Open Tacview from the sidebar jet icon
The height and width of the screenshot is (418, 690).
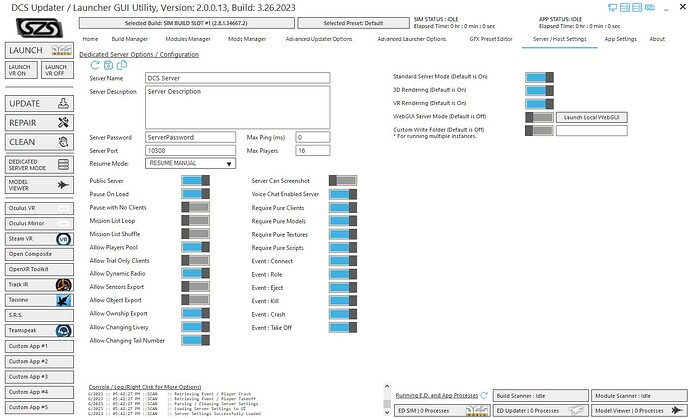click(x=39, y=300)
